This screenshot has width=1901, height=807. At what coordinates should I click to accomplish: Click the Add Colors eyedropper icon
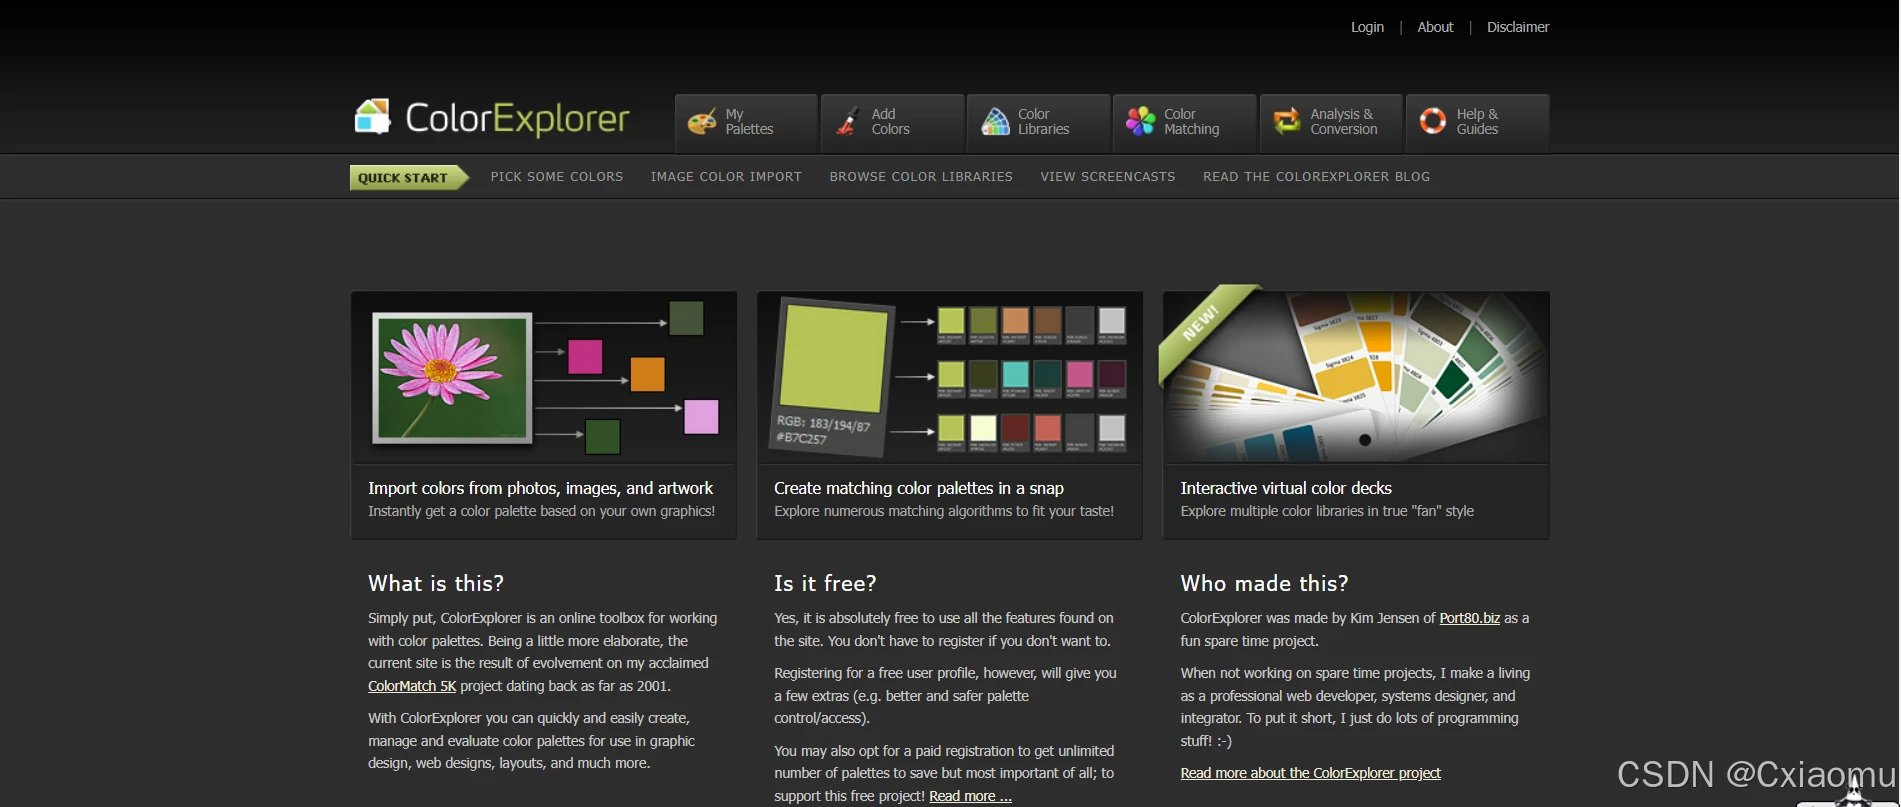coord(848,122)
